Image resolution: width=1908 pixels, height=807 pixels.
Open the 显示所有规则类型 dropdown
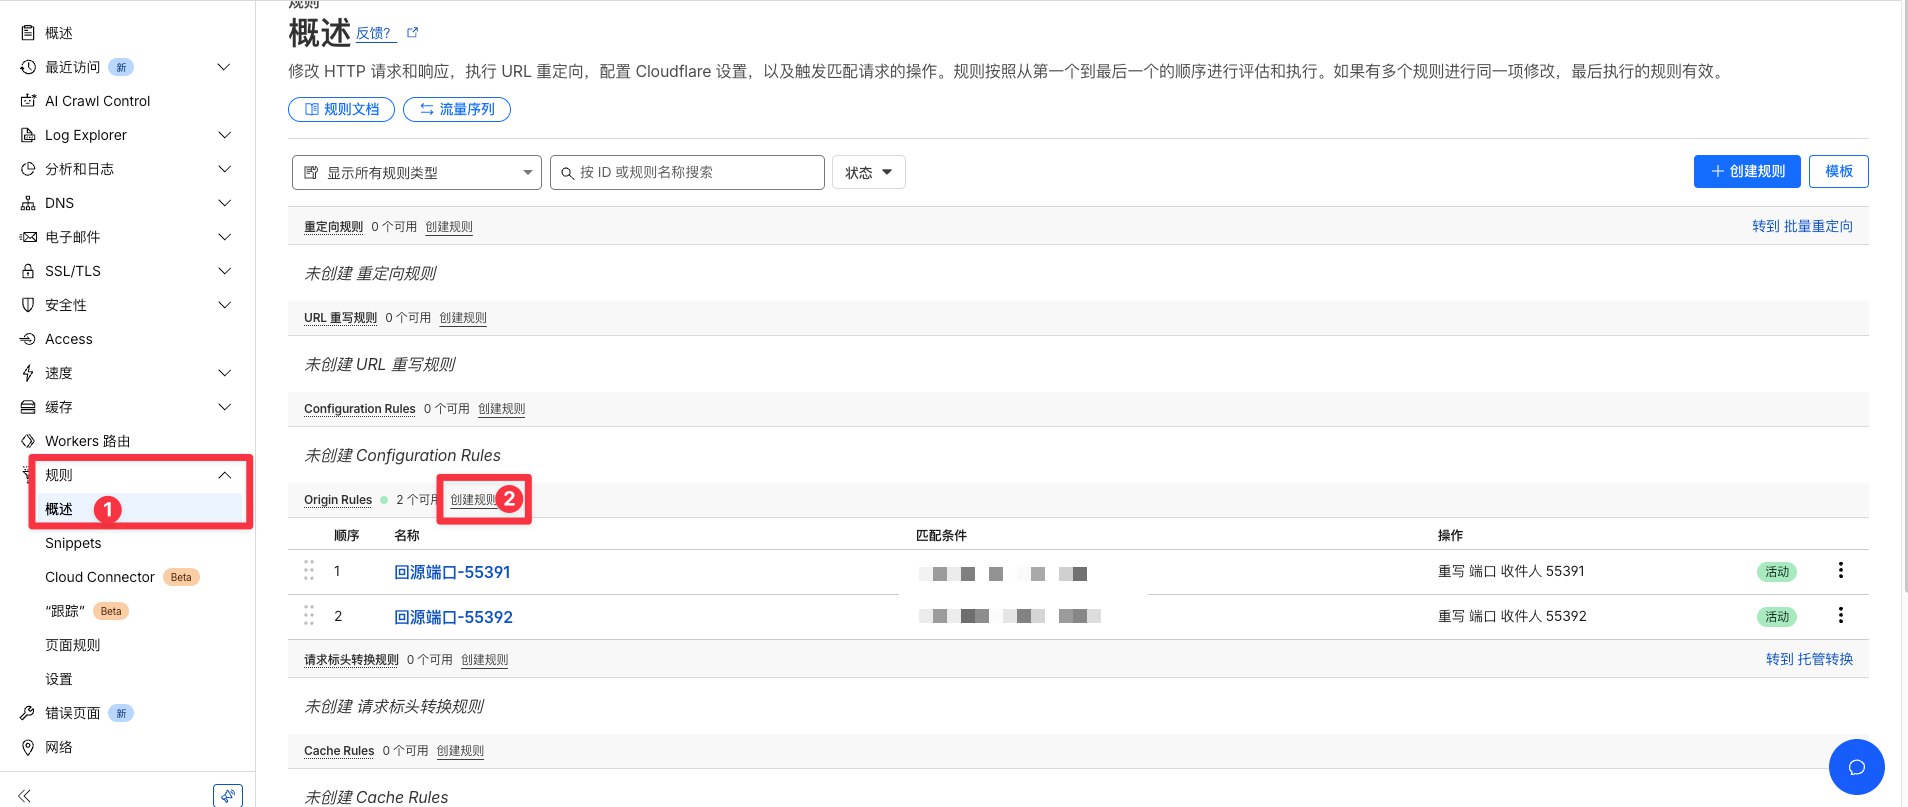417,172
